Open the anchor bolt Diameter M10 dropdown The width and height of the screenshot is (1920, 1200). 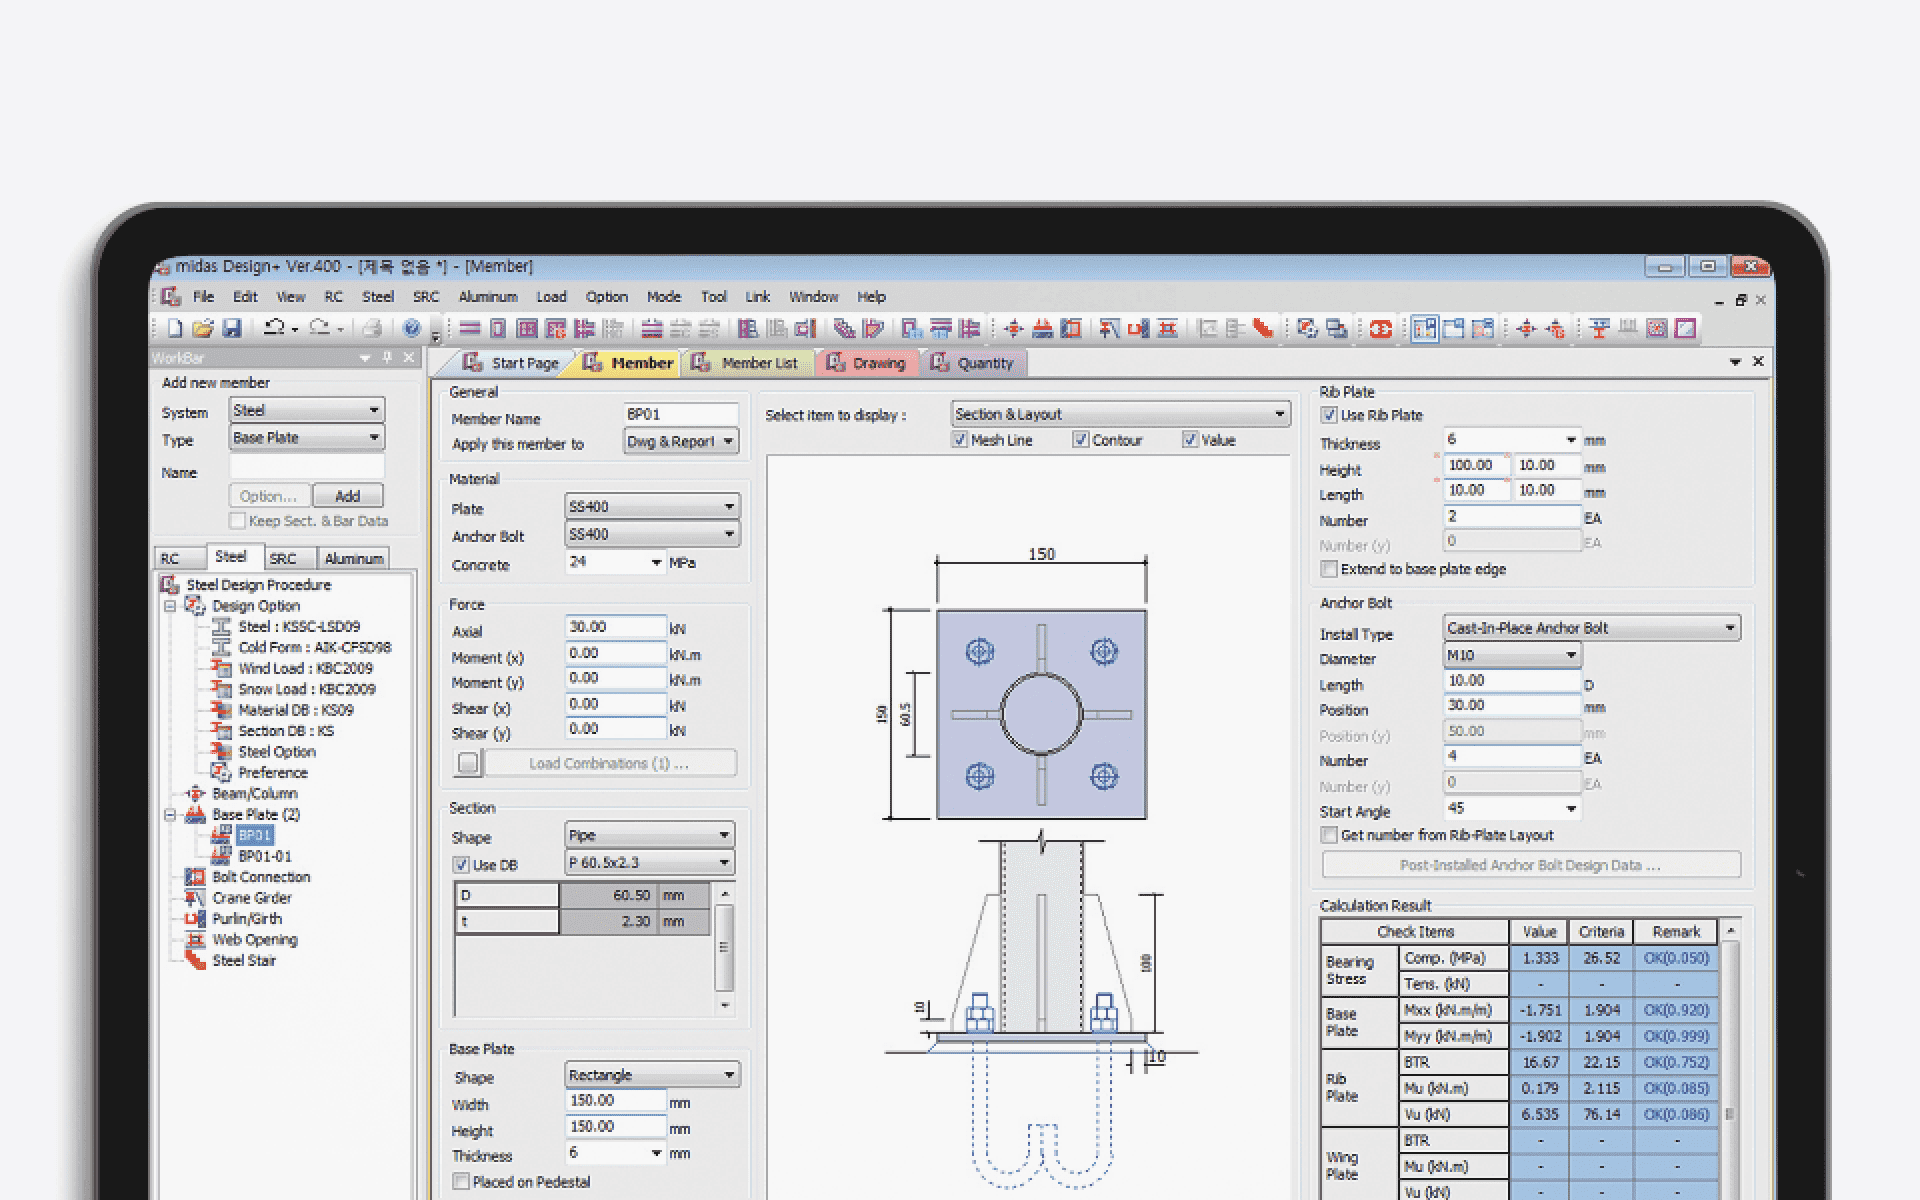pyautogui.click(x=1512, y=655)
